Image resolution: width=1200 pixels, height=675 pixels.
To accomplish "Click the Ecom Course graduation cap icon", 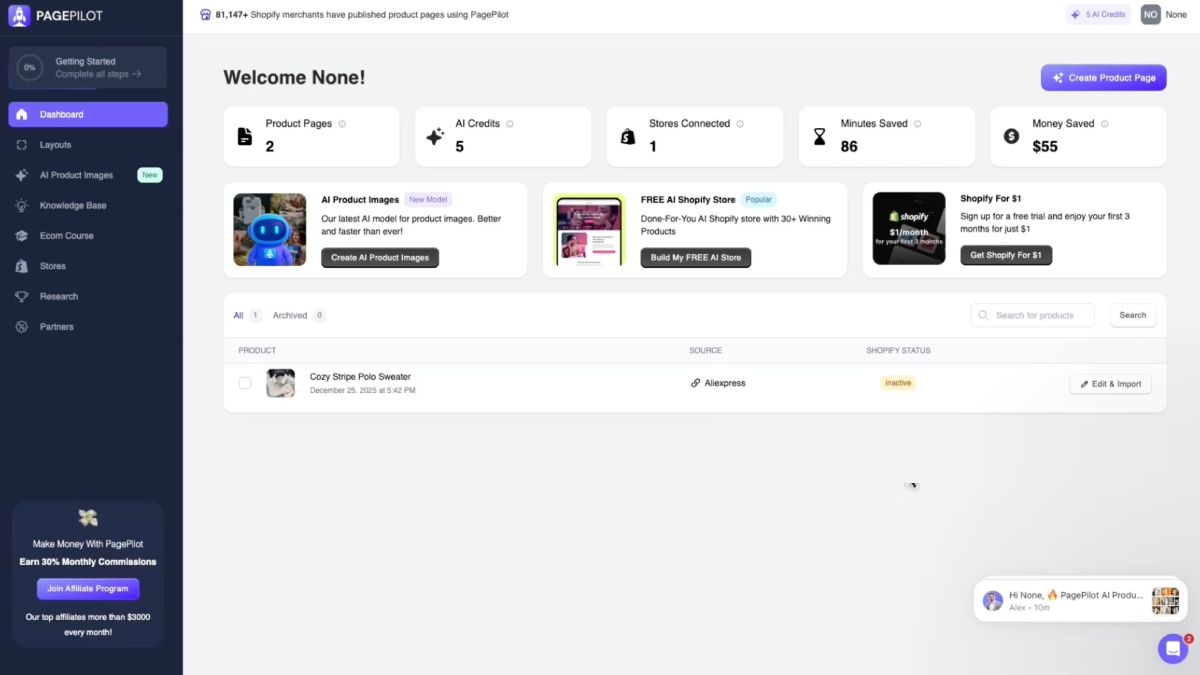I will 22,236.
